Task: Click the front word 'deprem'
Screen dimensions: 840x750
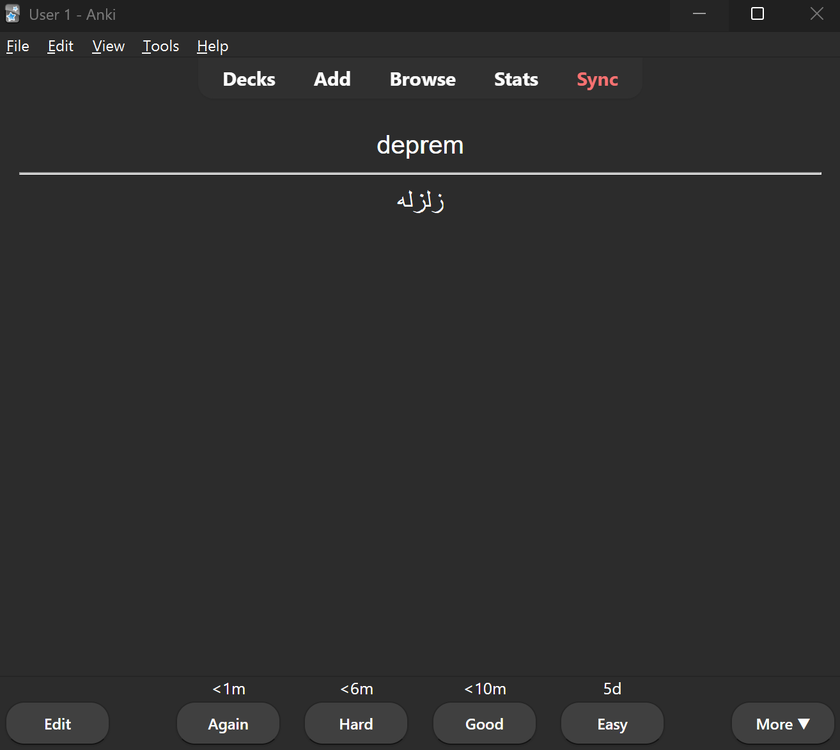Action: tap(420, 145)
